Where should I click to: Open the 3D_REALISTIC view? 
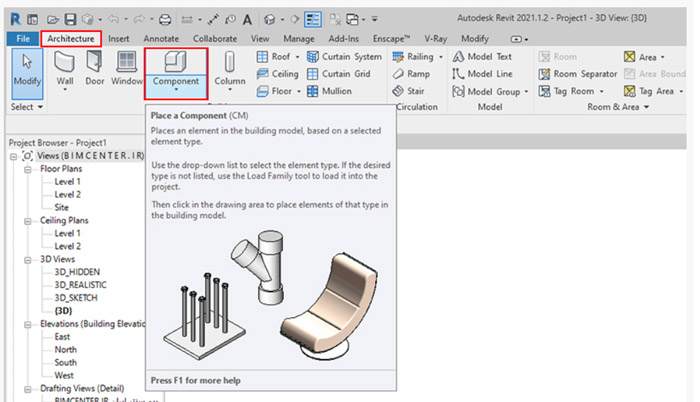coord(80,285)
